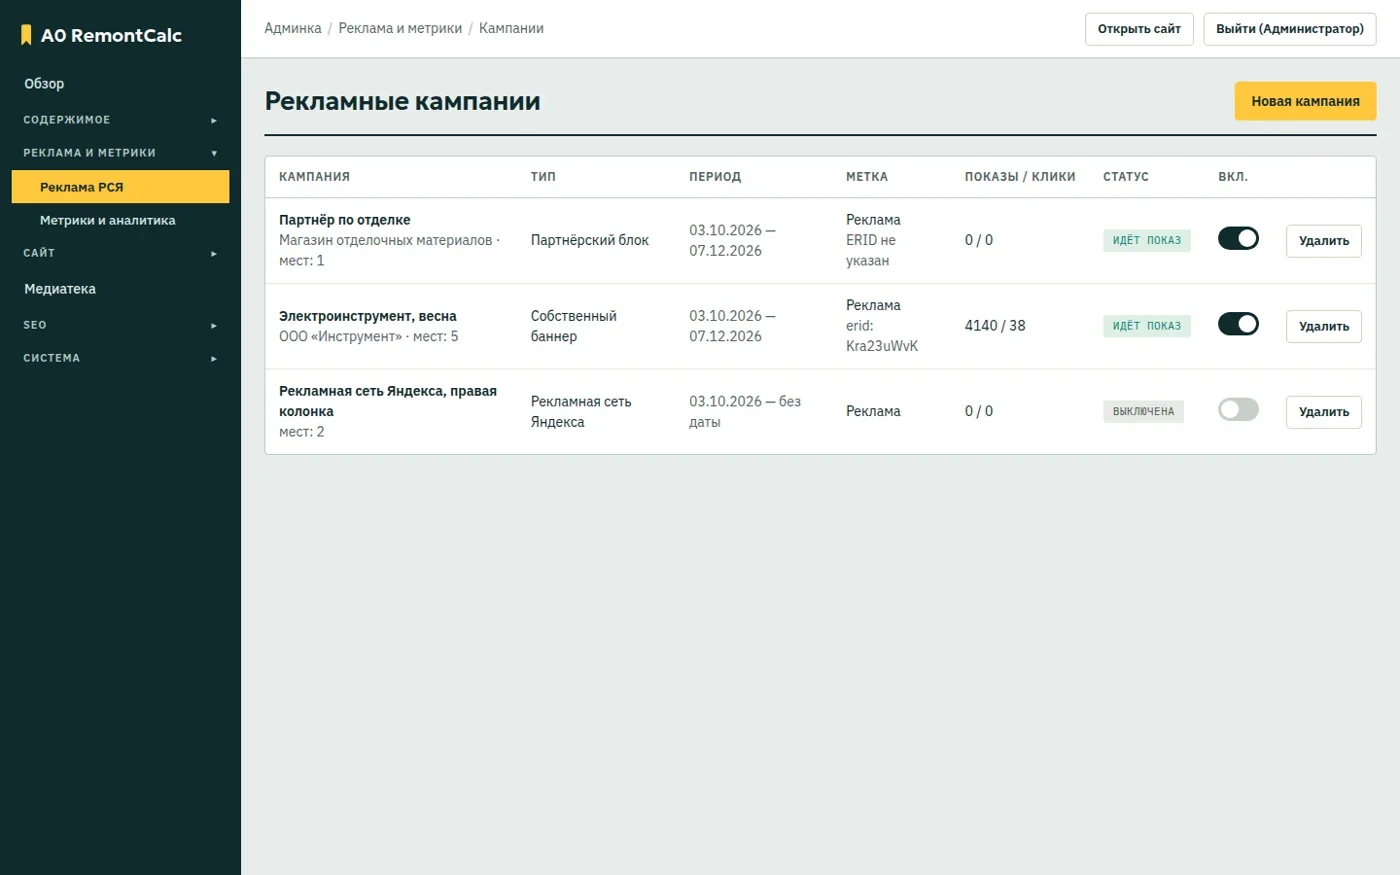Click the 4140 / 38 impressions value
Image resolution: width=1400 pixels, height=875 pixels.
pos(995,326)
